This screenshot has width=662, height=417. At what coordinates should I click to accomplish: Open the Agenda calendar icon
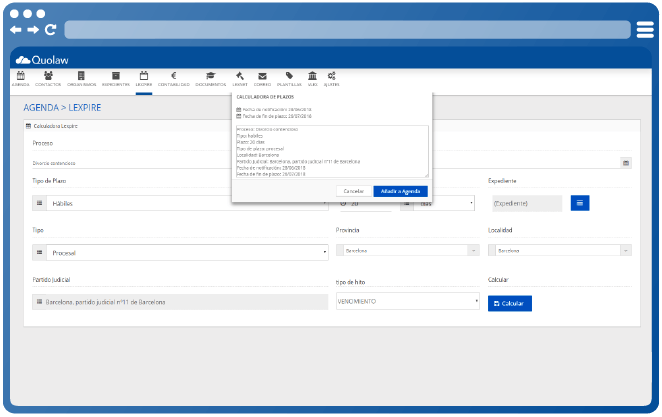coord(20,76)
